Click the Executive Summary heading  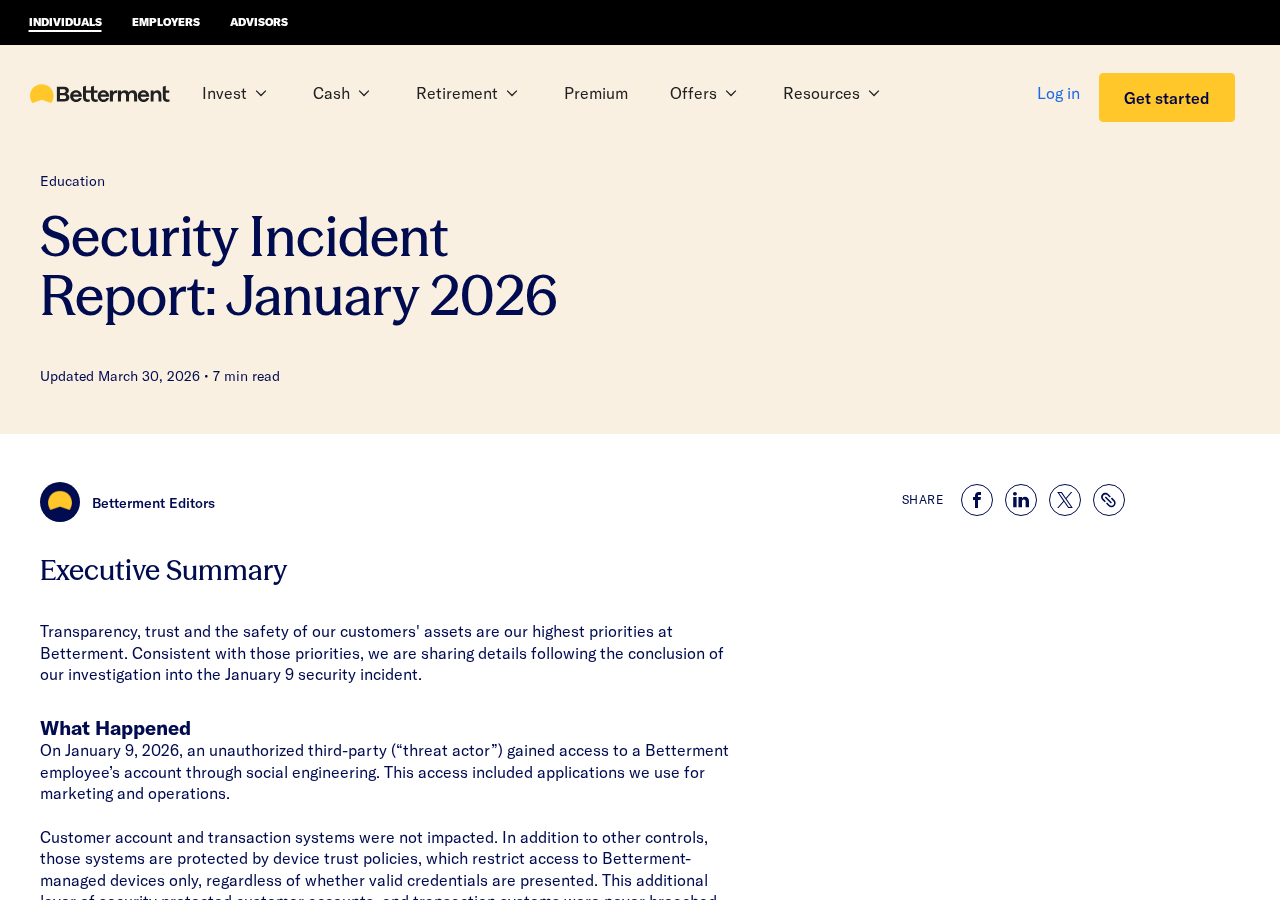[x=163, y=570]
